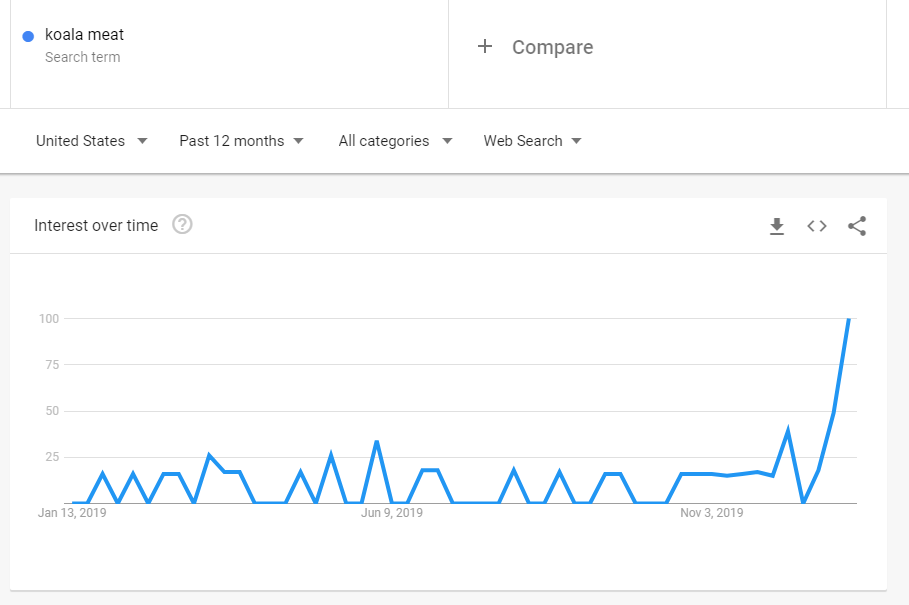This screenshot has width=909, height=605.
Task: Open the help question mark icon
Action: pyautogui.click(x=182, y=224)
